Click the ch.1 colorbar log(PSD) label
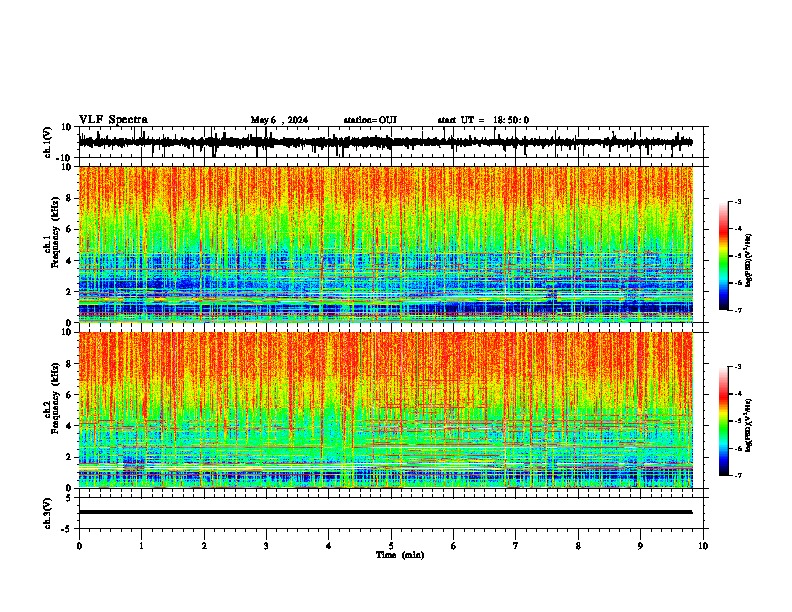 [749, 260]
